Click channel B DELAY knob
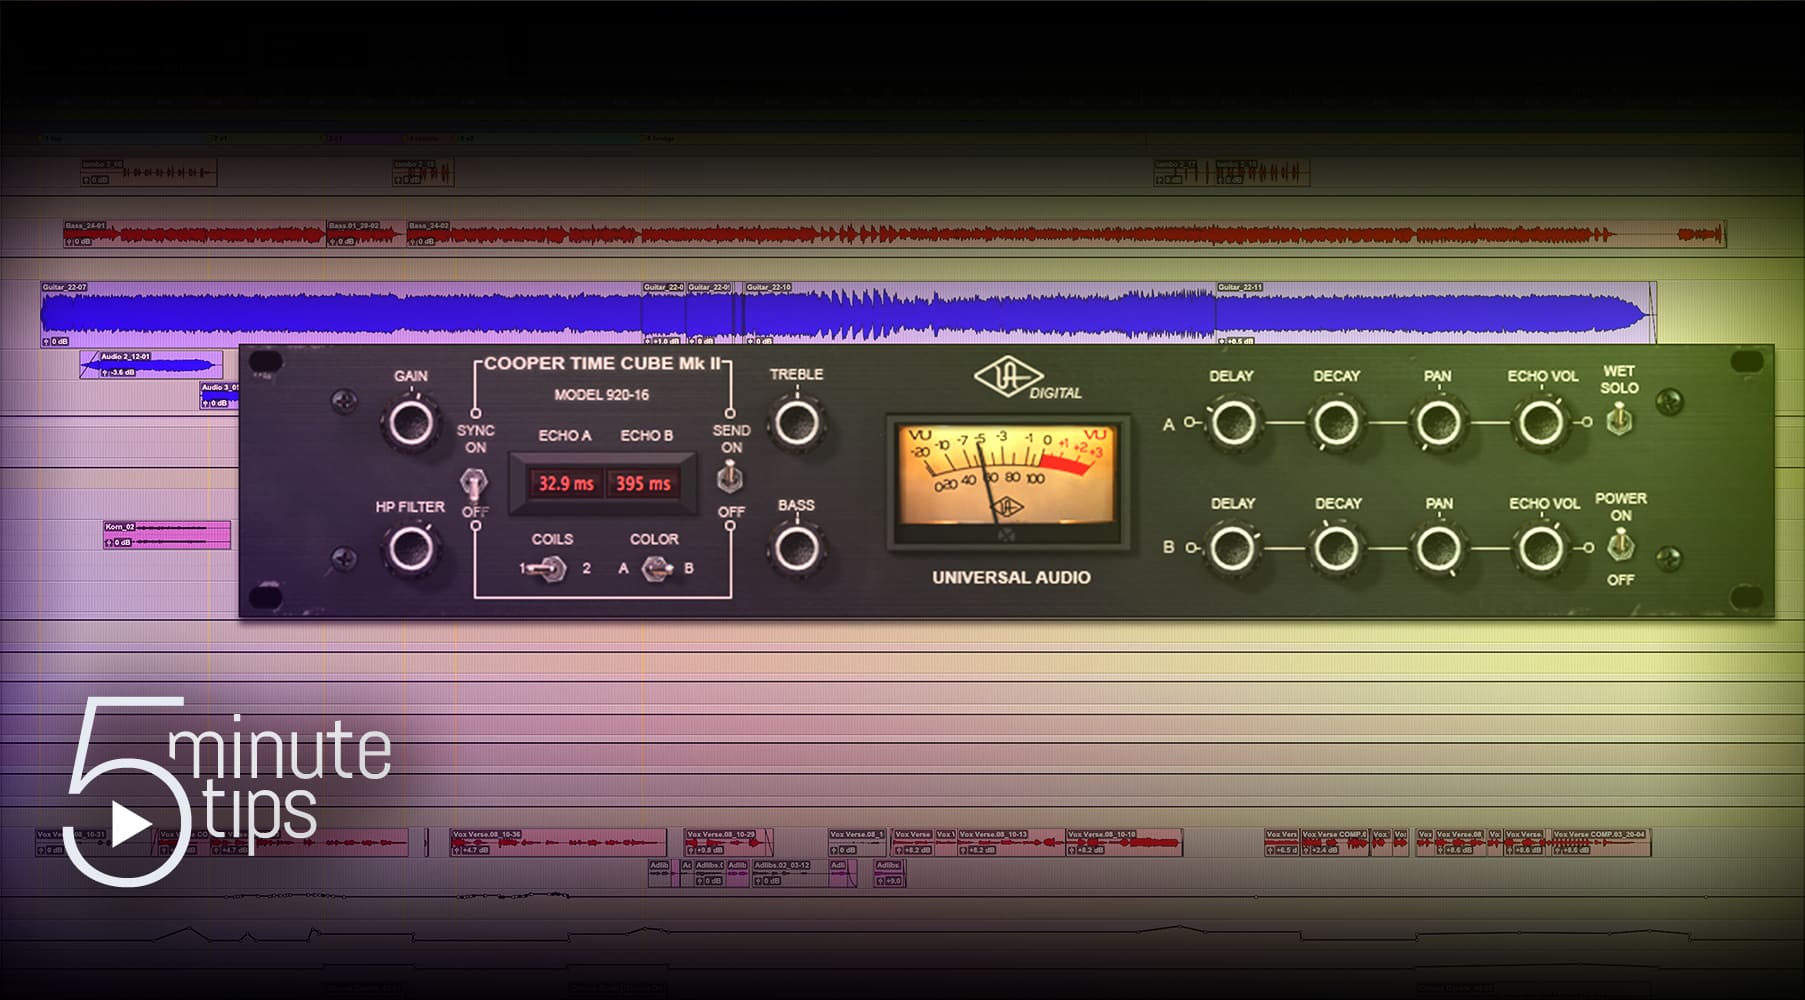1805x1000 pixels. (1232, 549)
